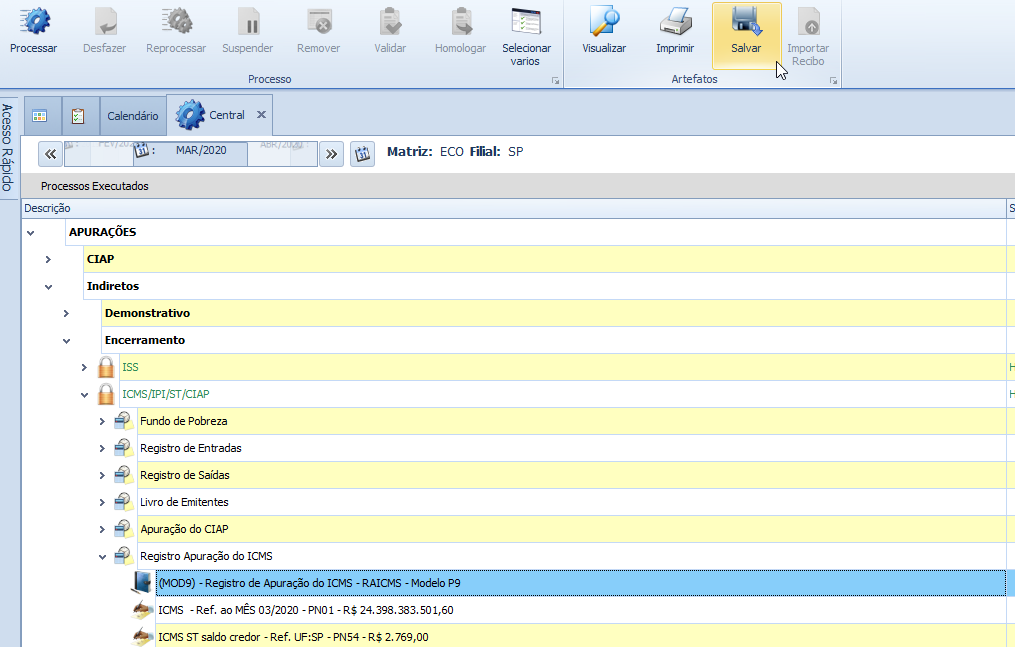Advance to next period with double-right arrow

tap(332, 153)
